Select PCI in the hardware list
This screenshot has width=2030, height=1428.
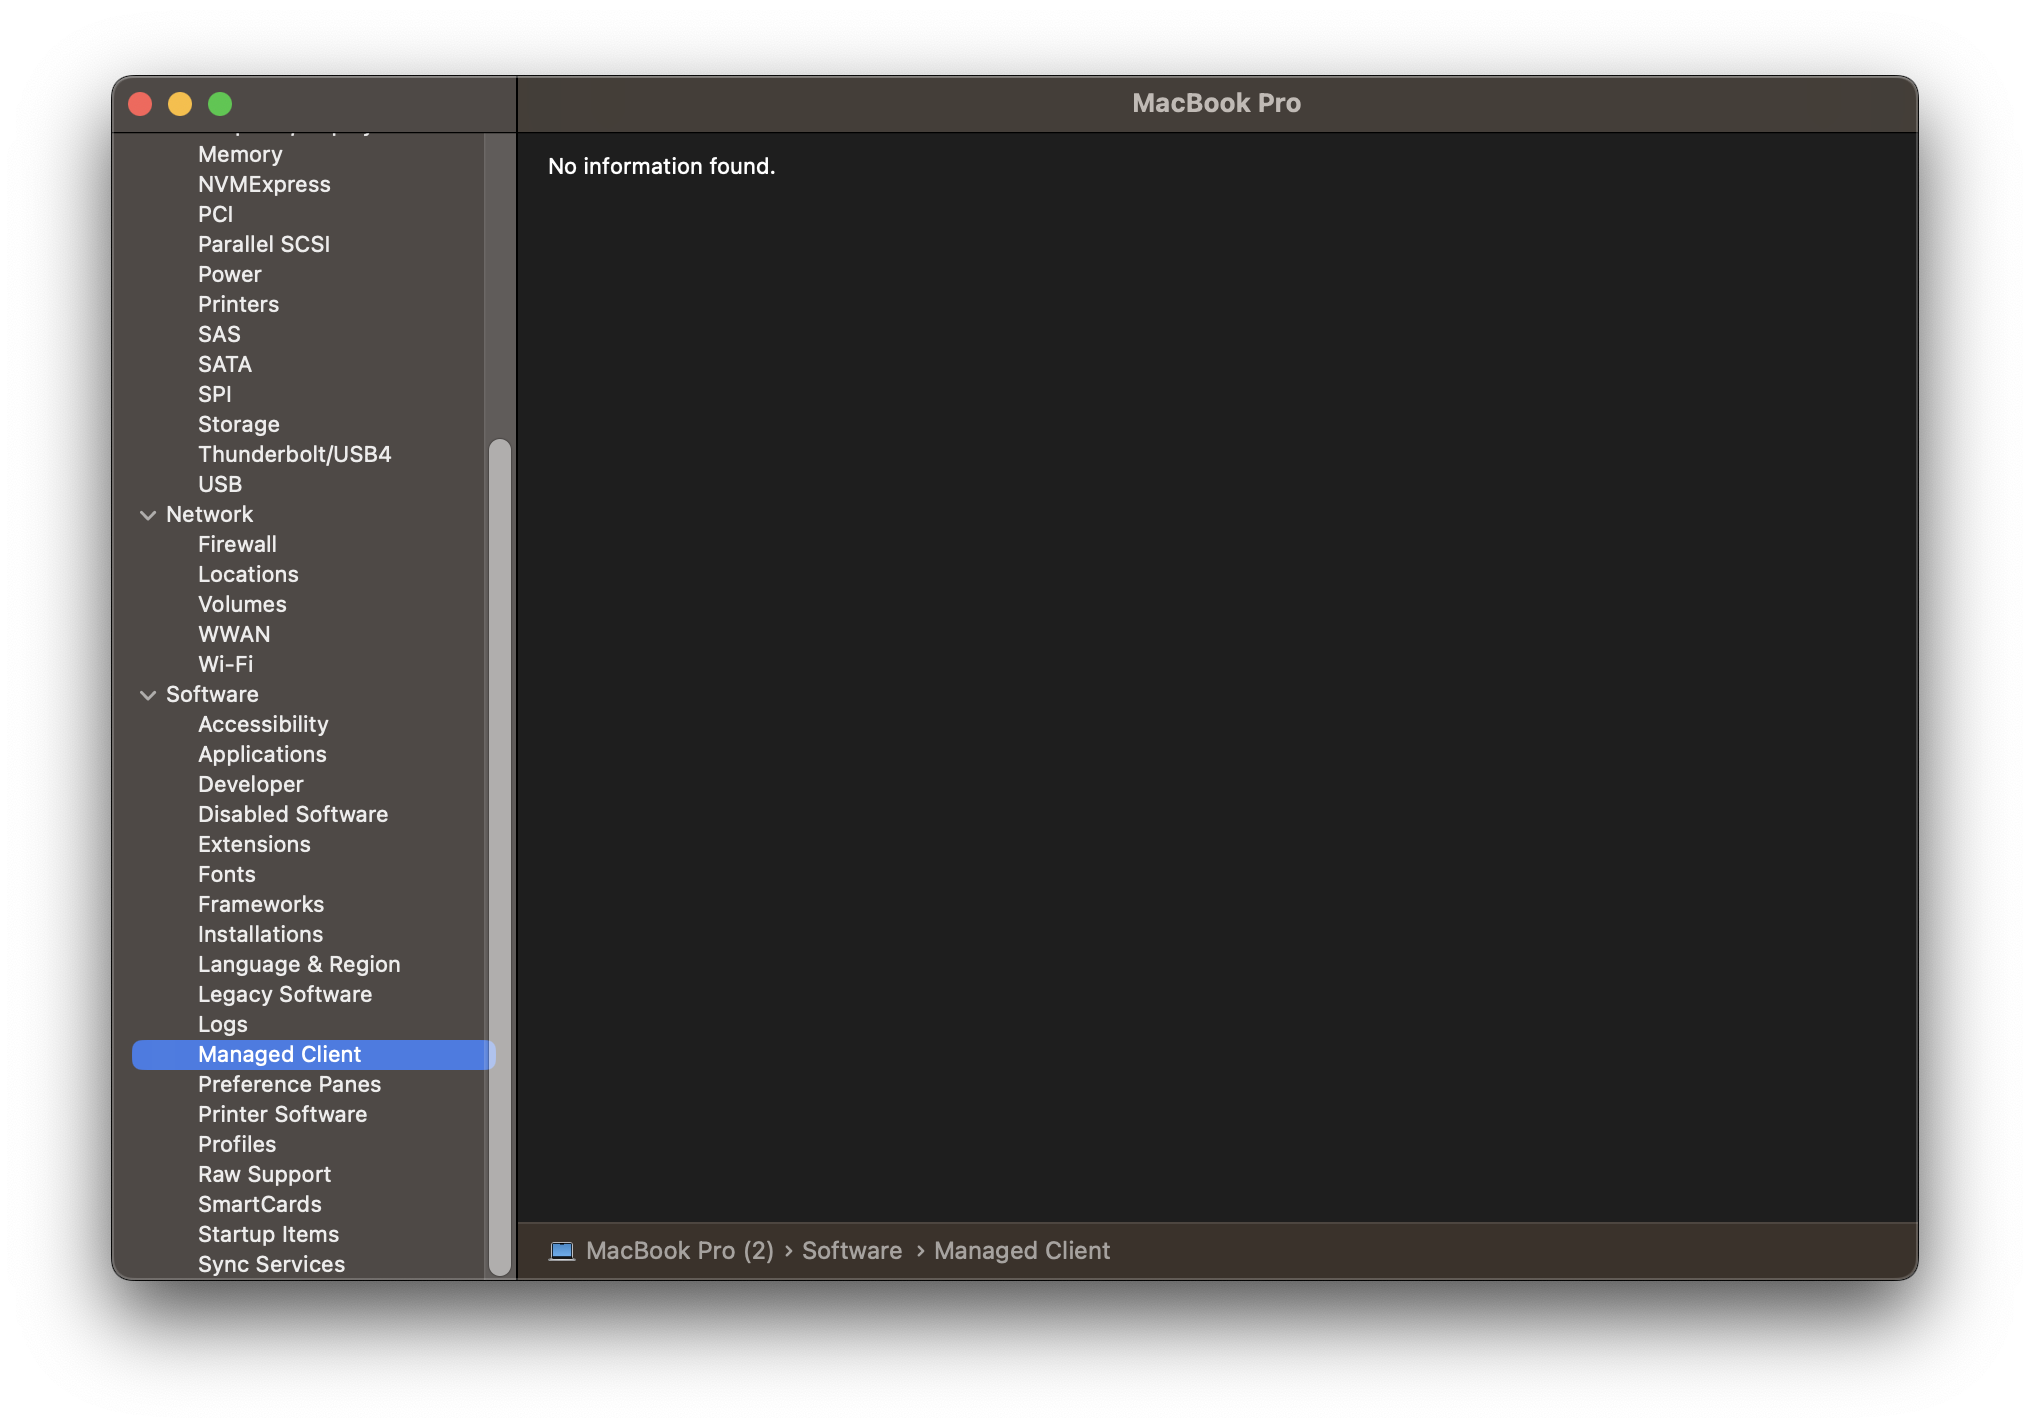(x=215, y=215)
